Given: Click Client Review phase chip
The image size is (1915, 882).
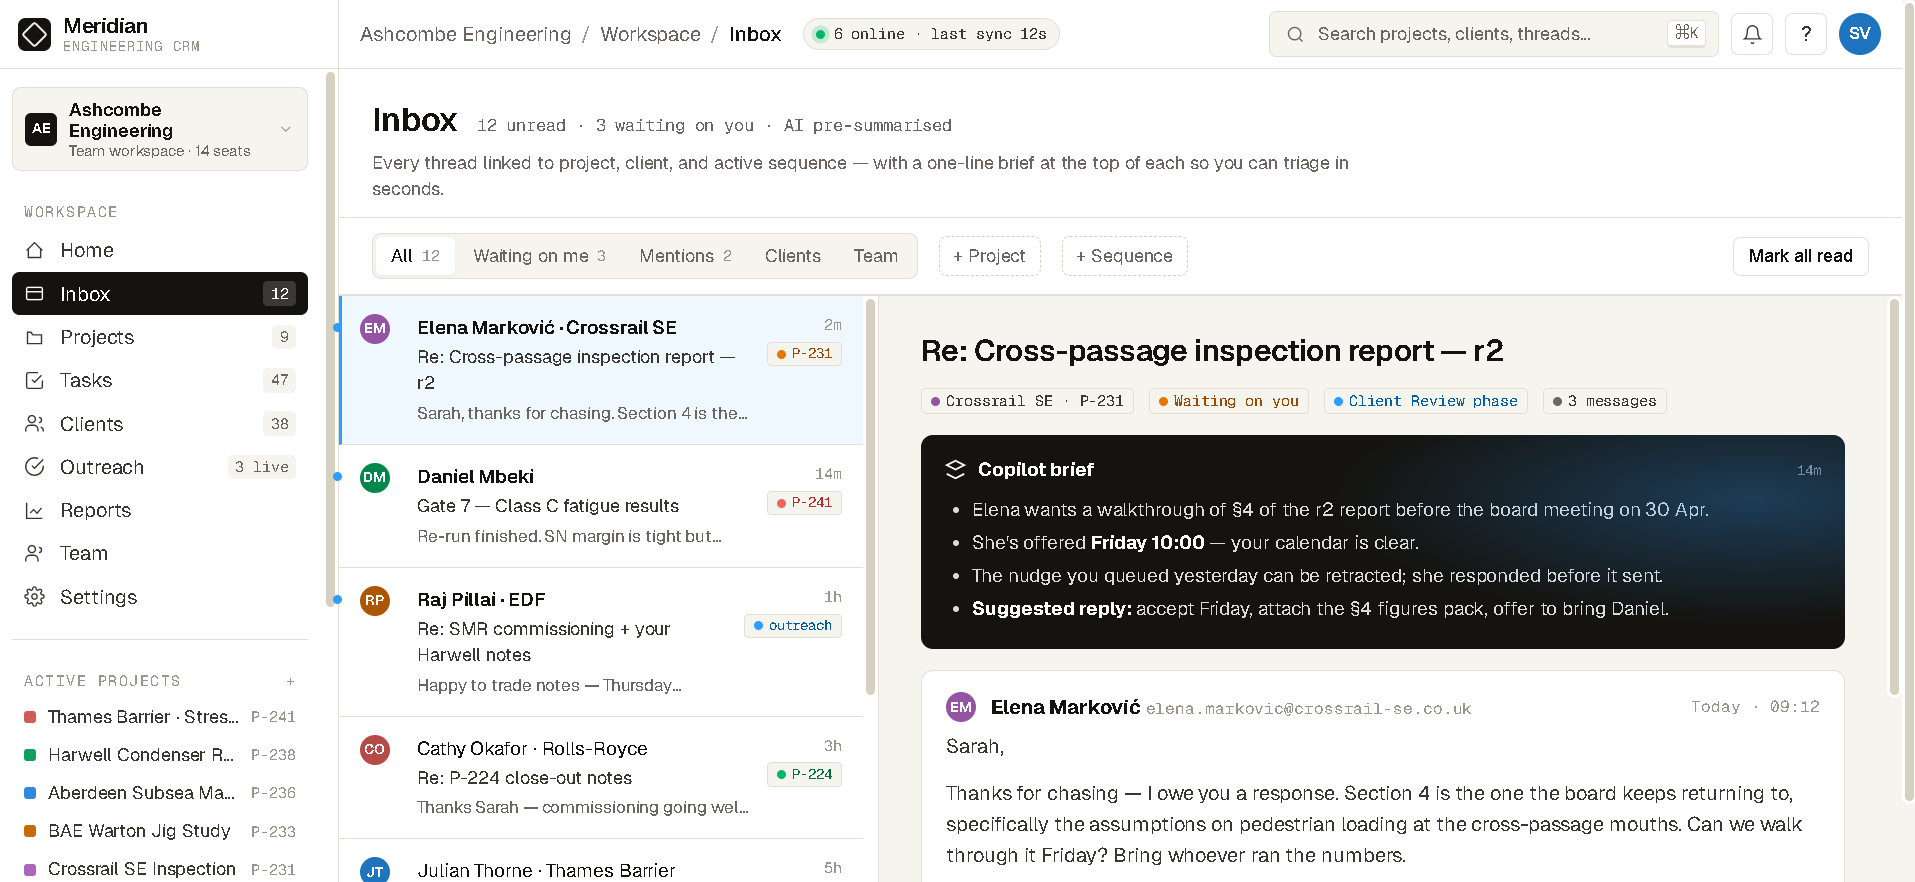Looking at the screenshot, I should pyautogui.click(x=1425, y=401).
